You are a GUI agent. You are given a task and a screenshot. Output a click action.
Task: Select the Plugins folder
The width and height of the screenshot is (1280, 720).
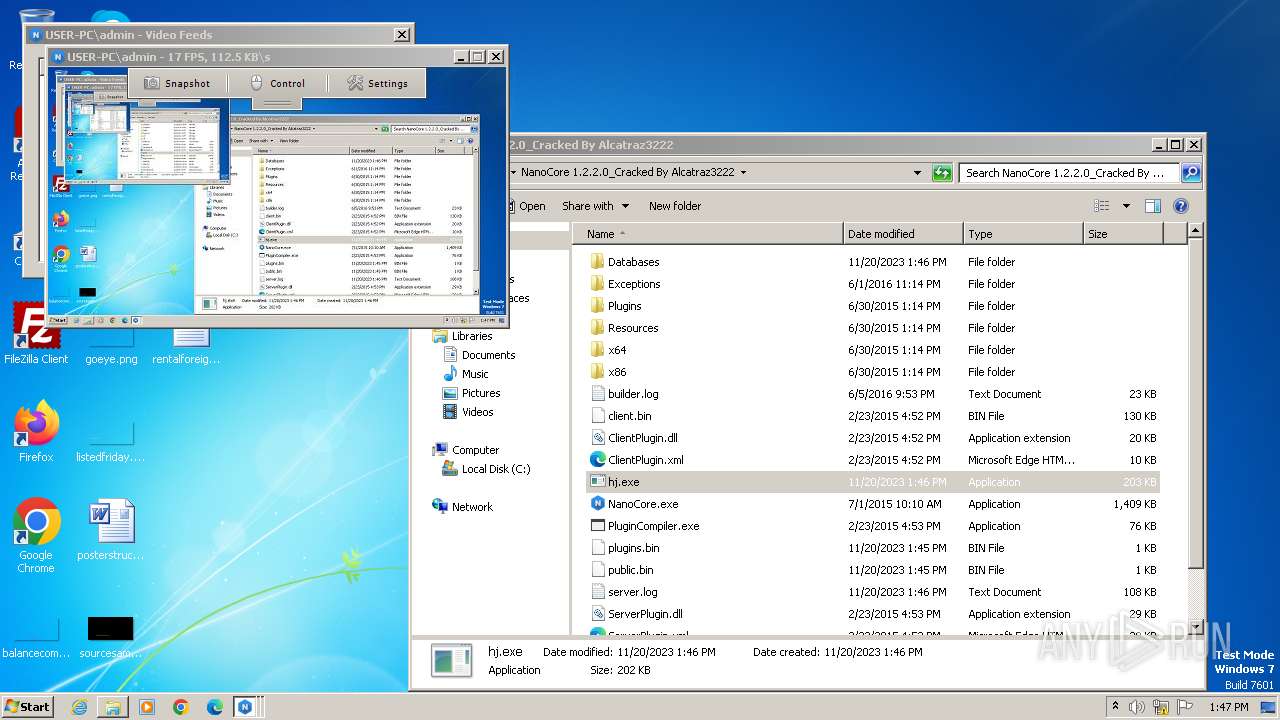872,306
